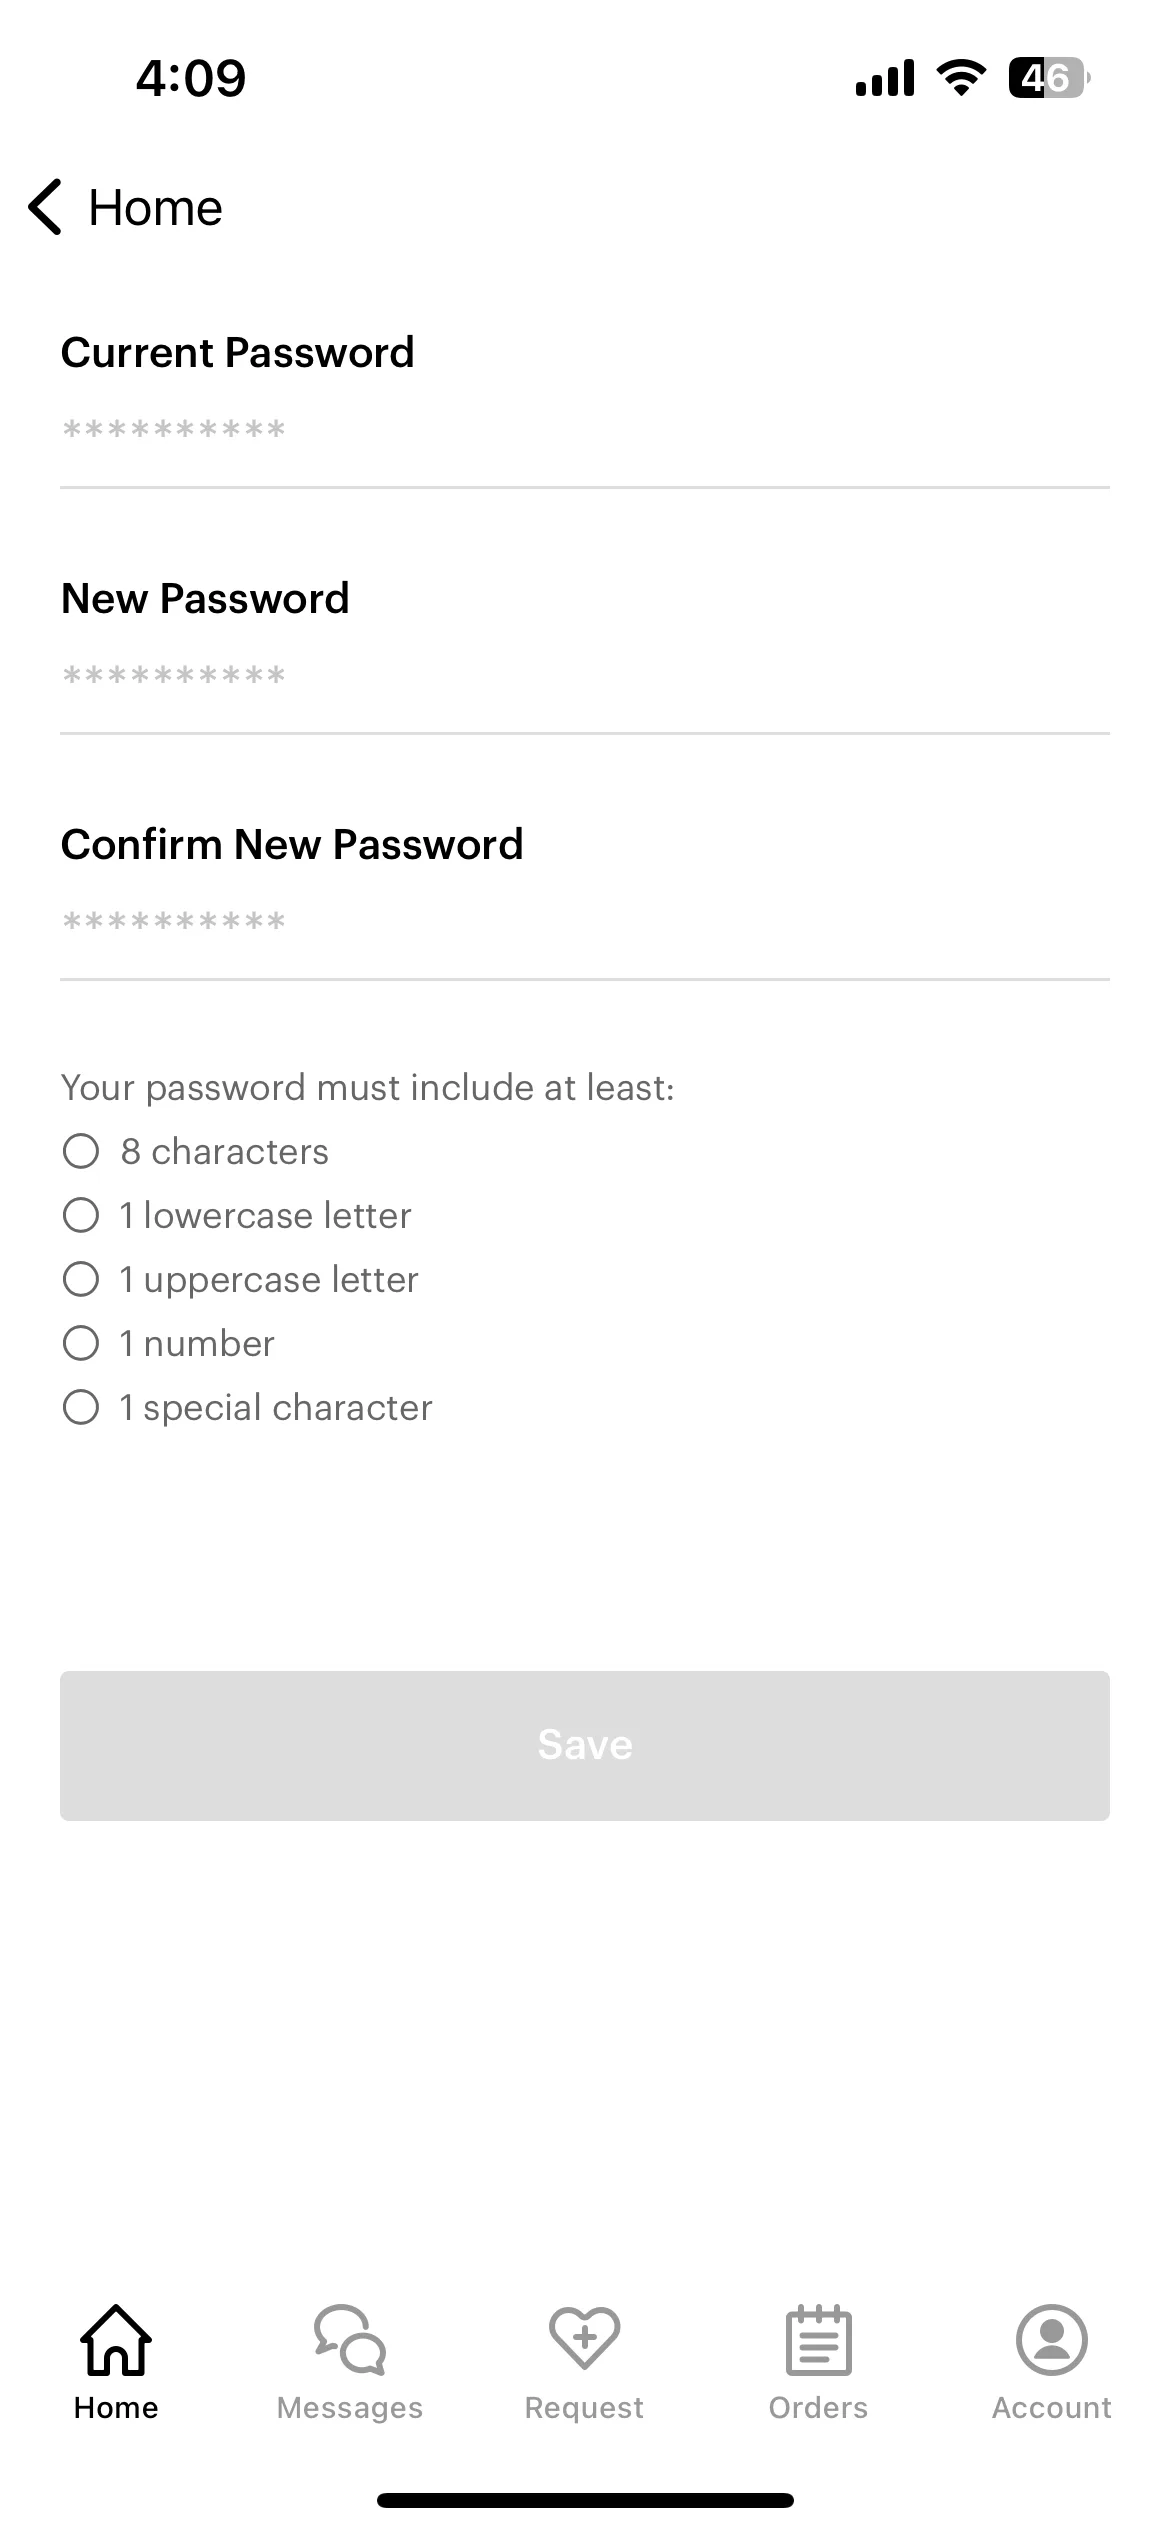Image resolution: width=1170 pixels, height=2532 pixels.
Task: Tap the battery indicator in status bar
Action: [x=1049, y=78]
